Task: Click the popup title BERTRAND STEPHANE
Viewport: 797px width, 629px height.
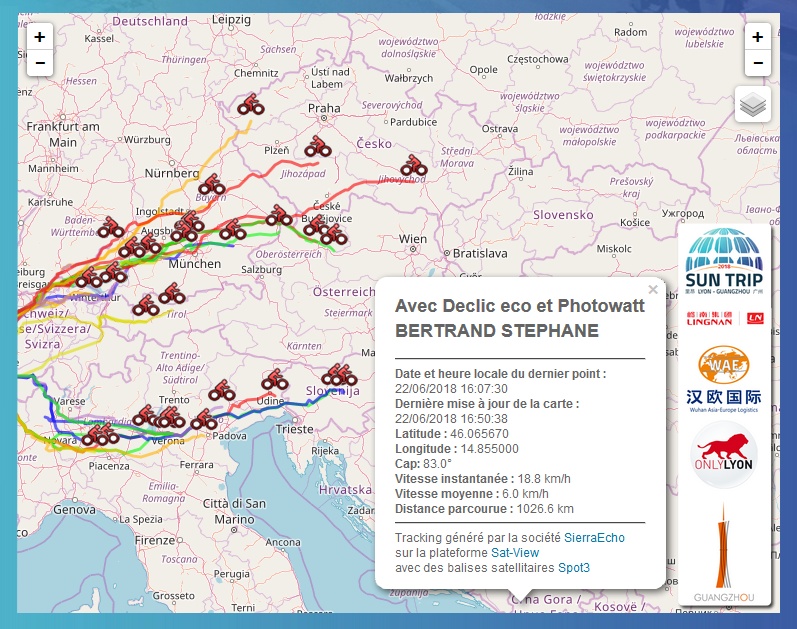Action: 497,331
